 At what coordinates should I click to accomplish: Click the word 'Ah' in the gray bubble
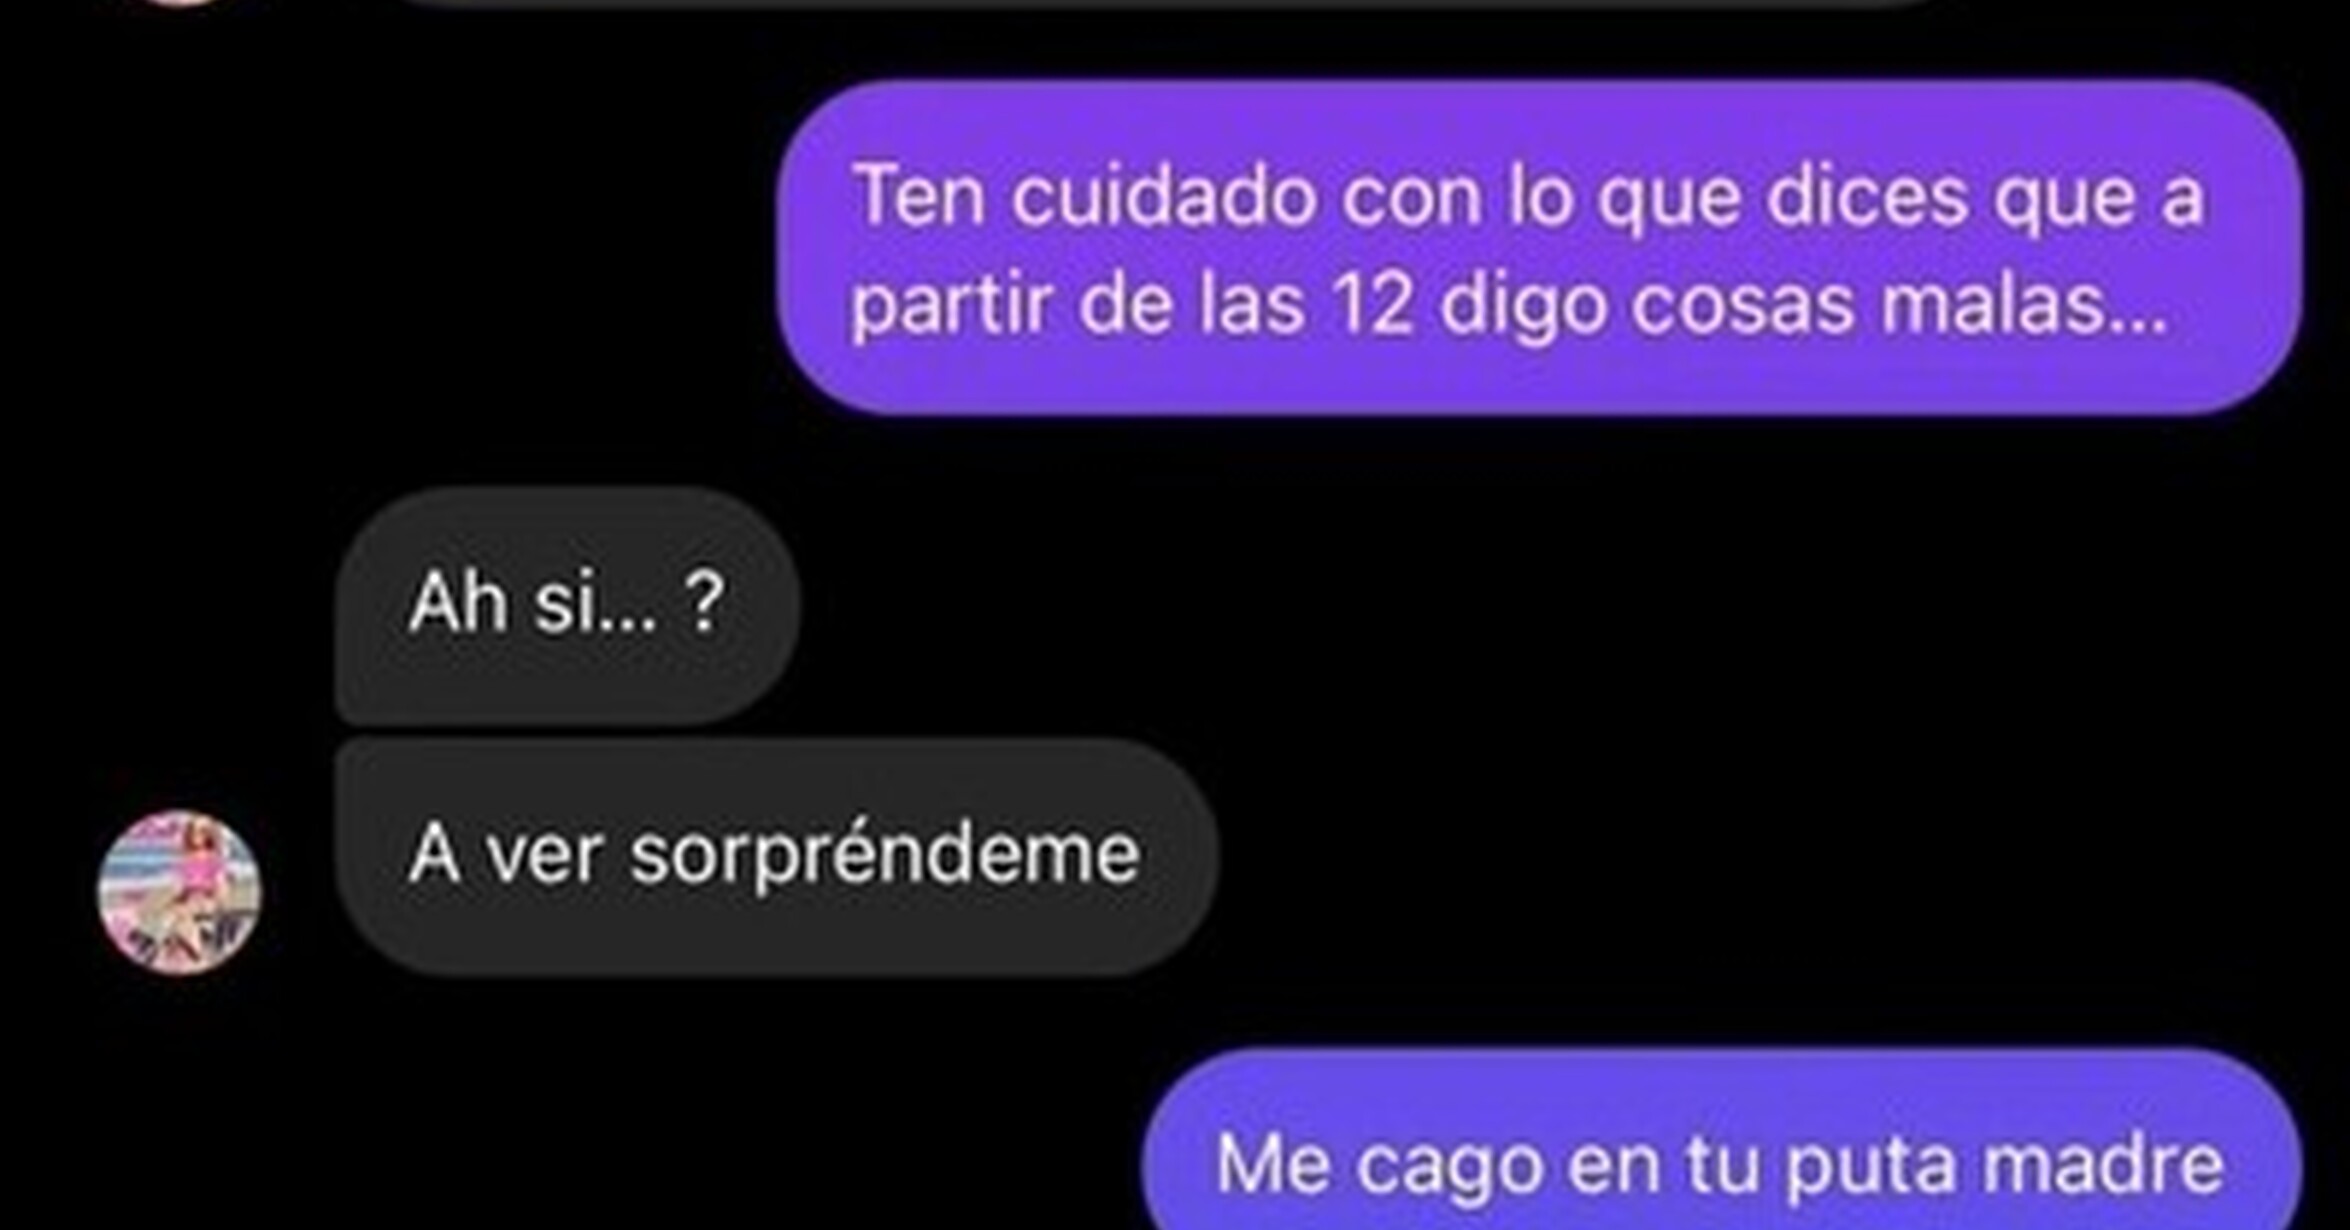pyautogui.click(x=458, y=602)
